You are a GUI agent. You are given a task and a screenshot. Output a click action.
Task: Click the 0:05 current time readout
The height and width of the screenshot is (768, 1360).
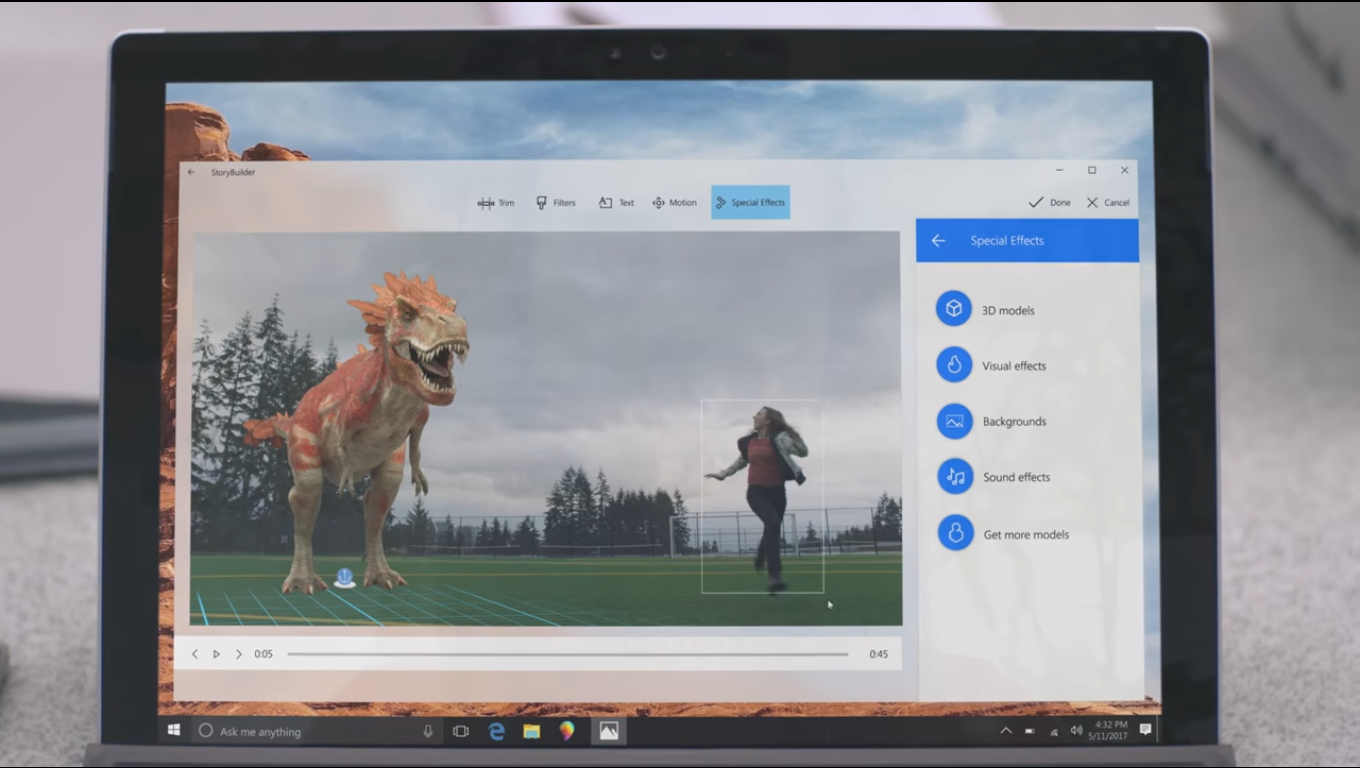coord(263,654)
